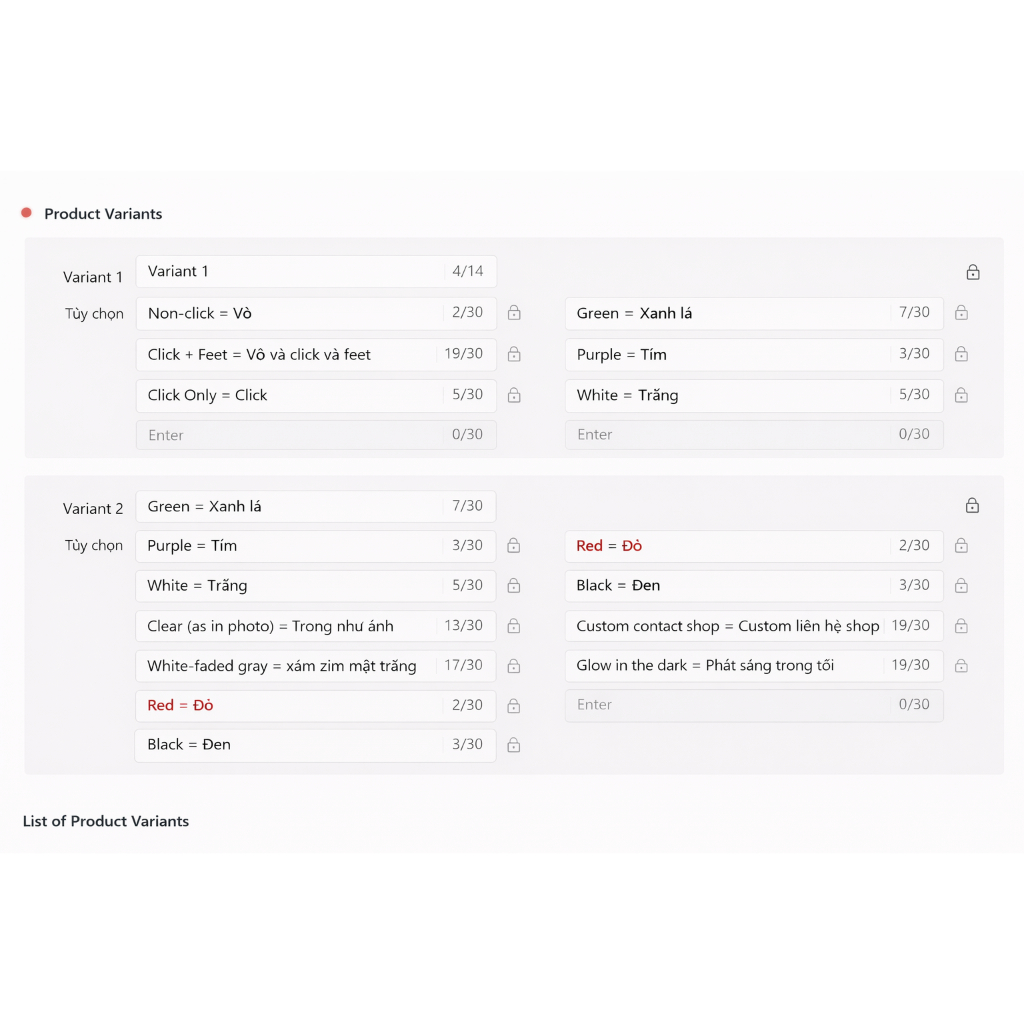Click lock icon next to Click Only = Click
This screenshot has height=1024, width=1024.
(x=514, y=395)
